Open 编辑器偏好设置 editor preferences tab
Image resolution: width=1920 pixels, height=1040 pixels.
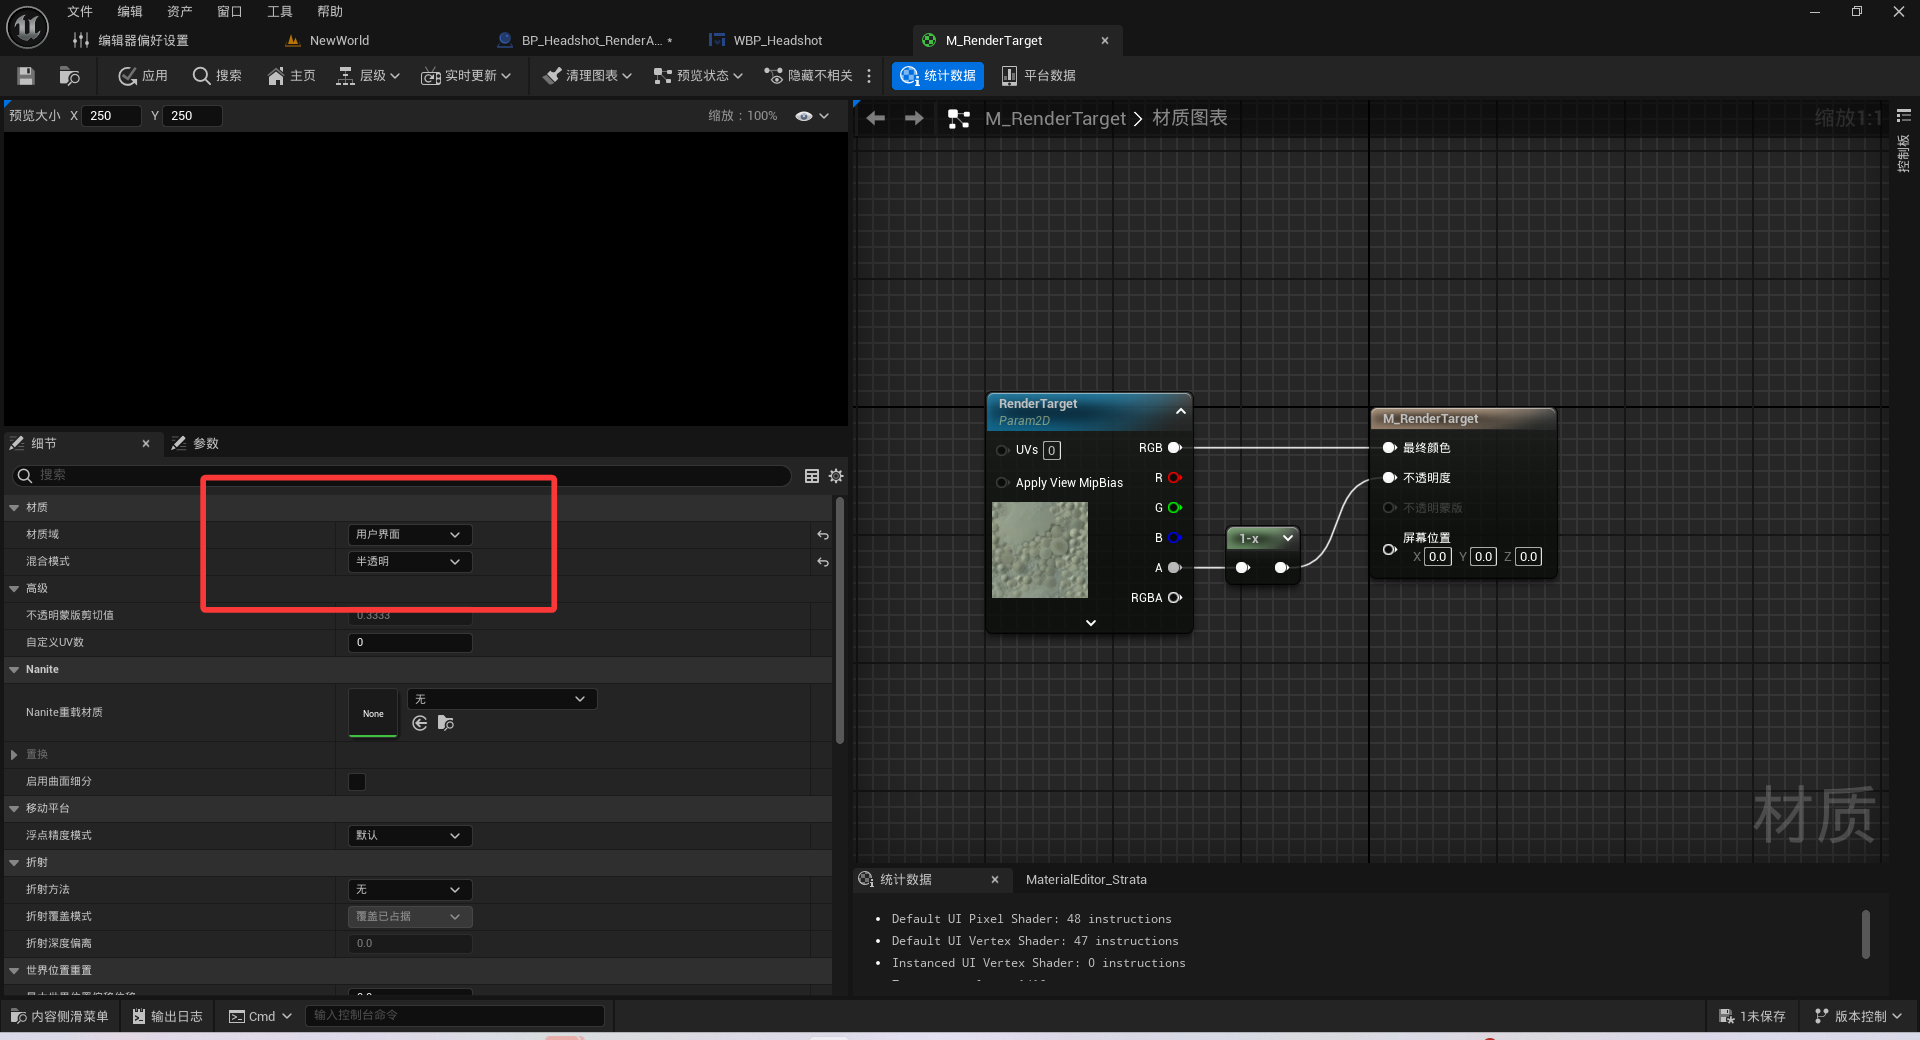pyautogui.click(x=130, y=41)
